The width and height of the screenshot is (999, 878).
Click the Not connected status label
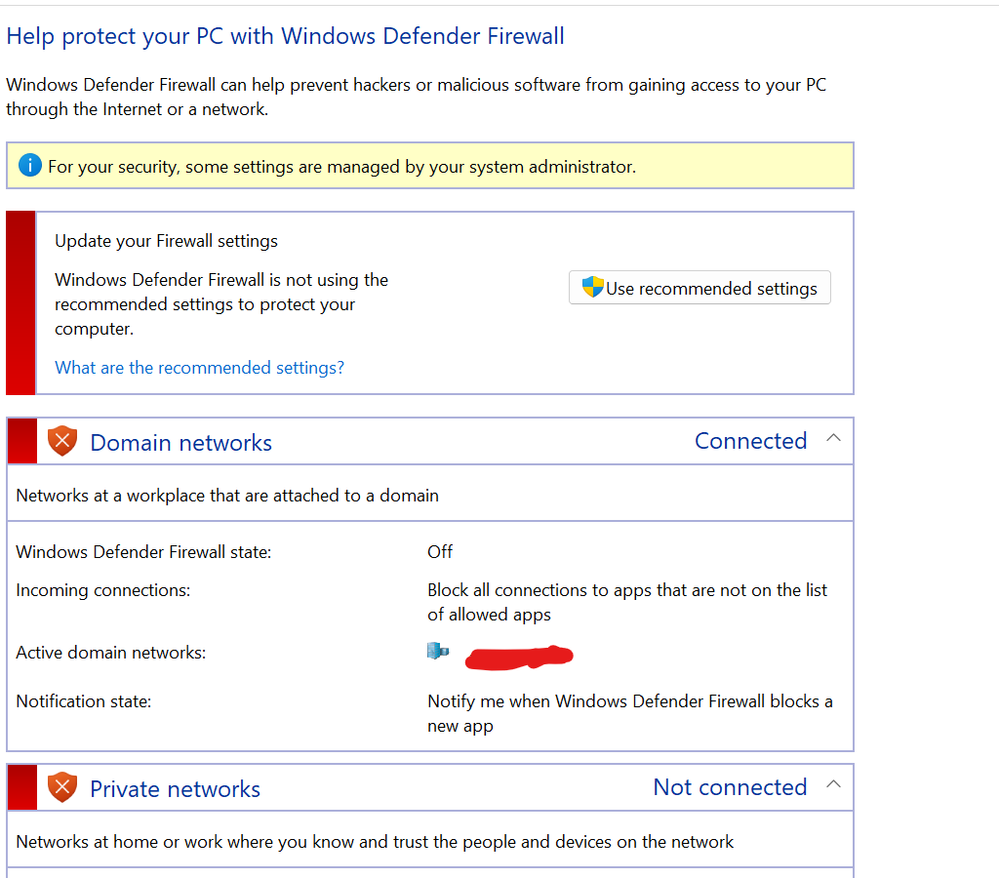729,787
